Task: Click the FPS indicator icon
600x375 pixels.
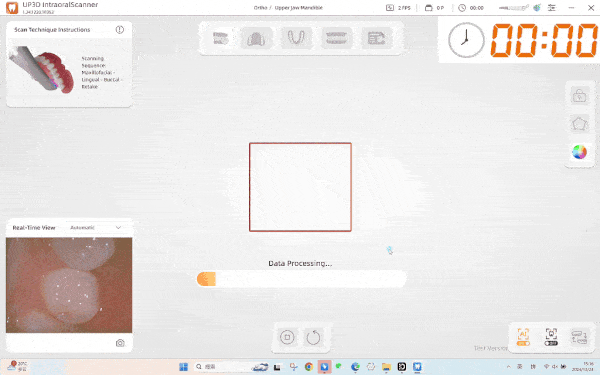Action: pos(390,8)
